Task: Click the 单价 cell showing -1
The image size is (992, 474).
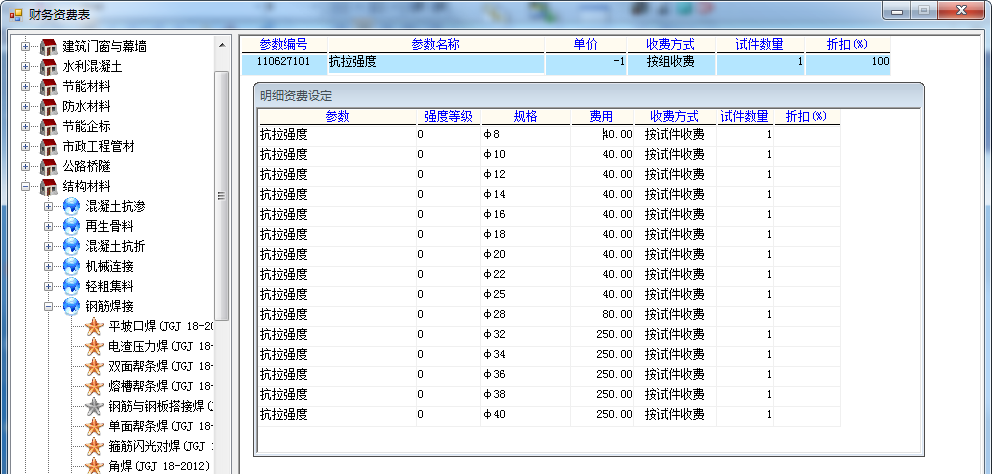Action: (x=586, y=62)
